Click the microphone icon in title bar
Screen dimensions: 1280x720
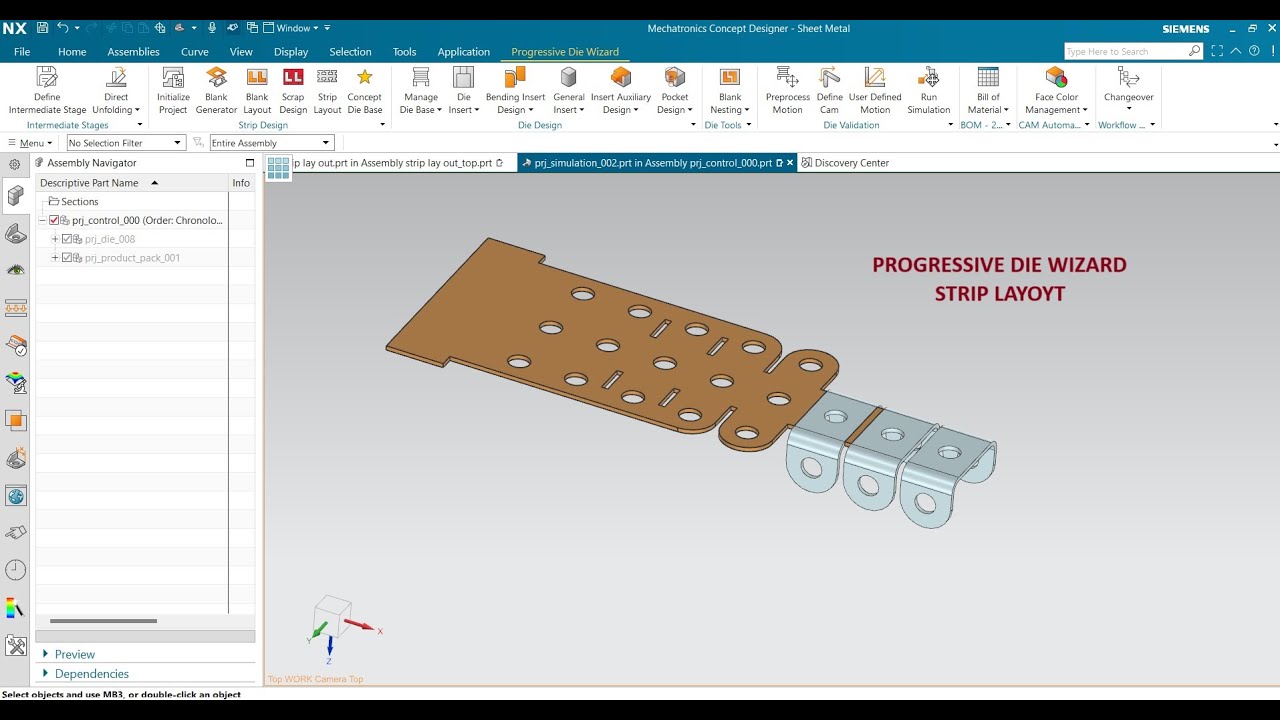pyautogui.click(x=212, y=28)
